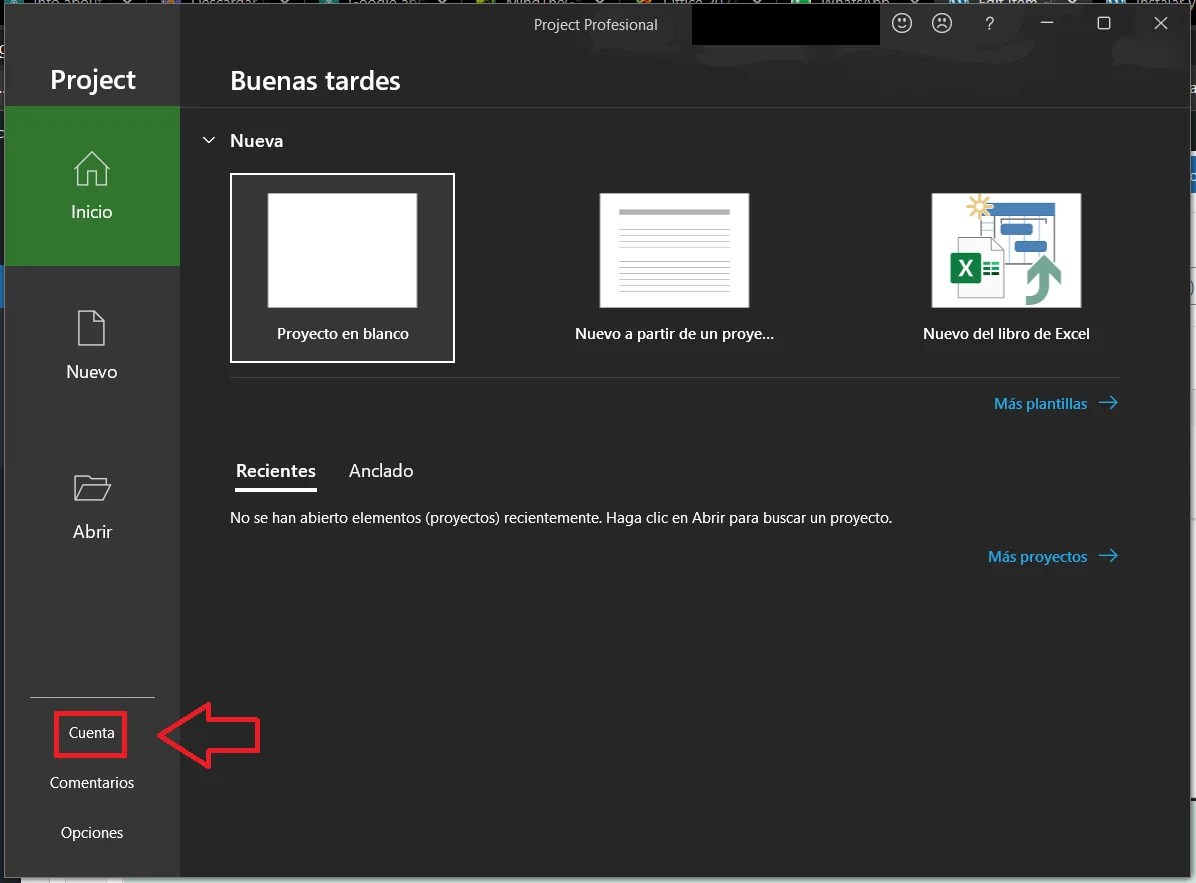Open the Inicio home section
Screen dimensions: 1196x883
[x=92, y=186]
